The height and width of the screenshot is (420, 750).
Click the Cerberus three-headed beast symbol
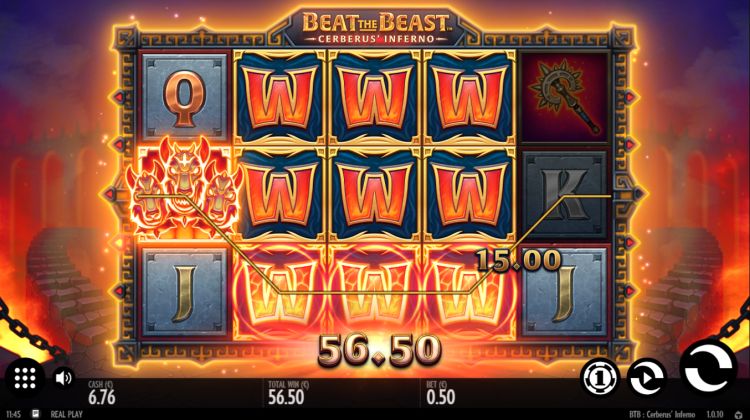(184, 188)
